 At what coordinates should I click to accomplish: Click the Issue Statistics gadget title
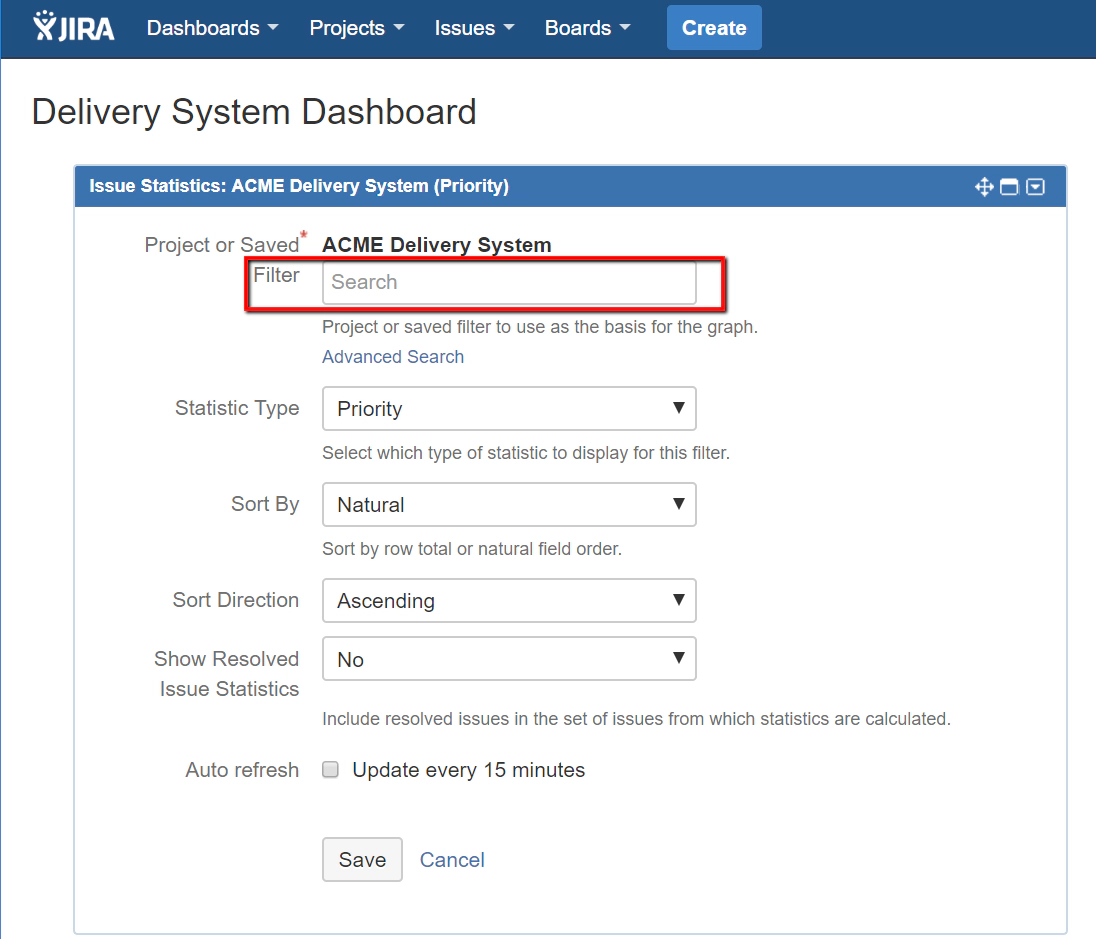coord(299,186)
